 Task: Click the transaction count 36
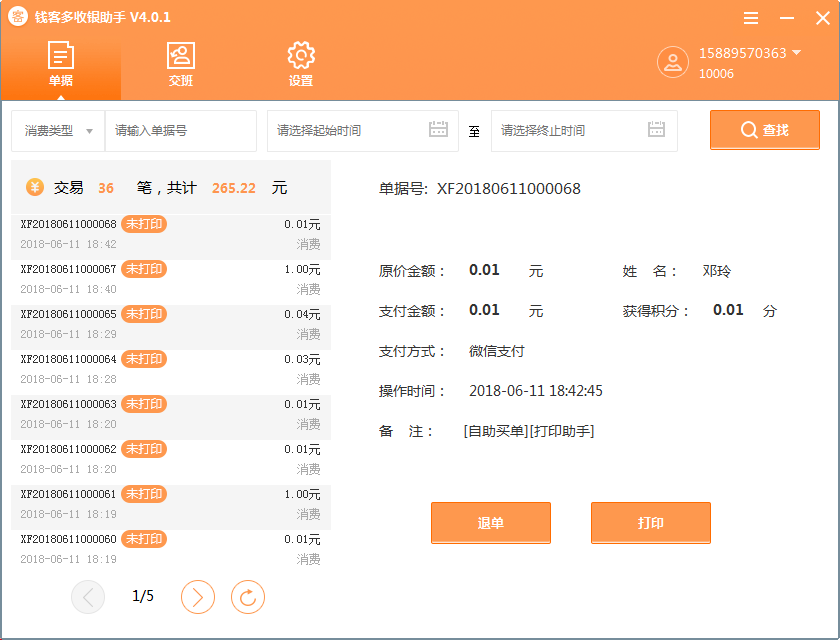coord(106,188)
